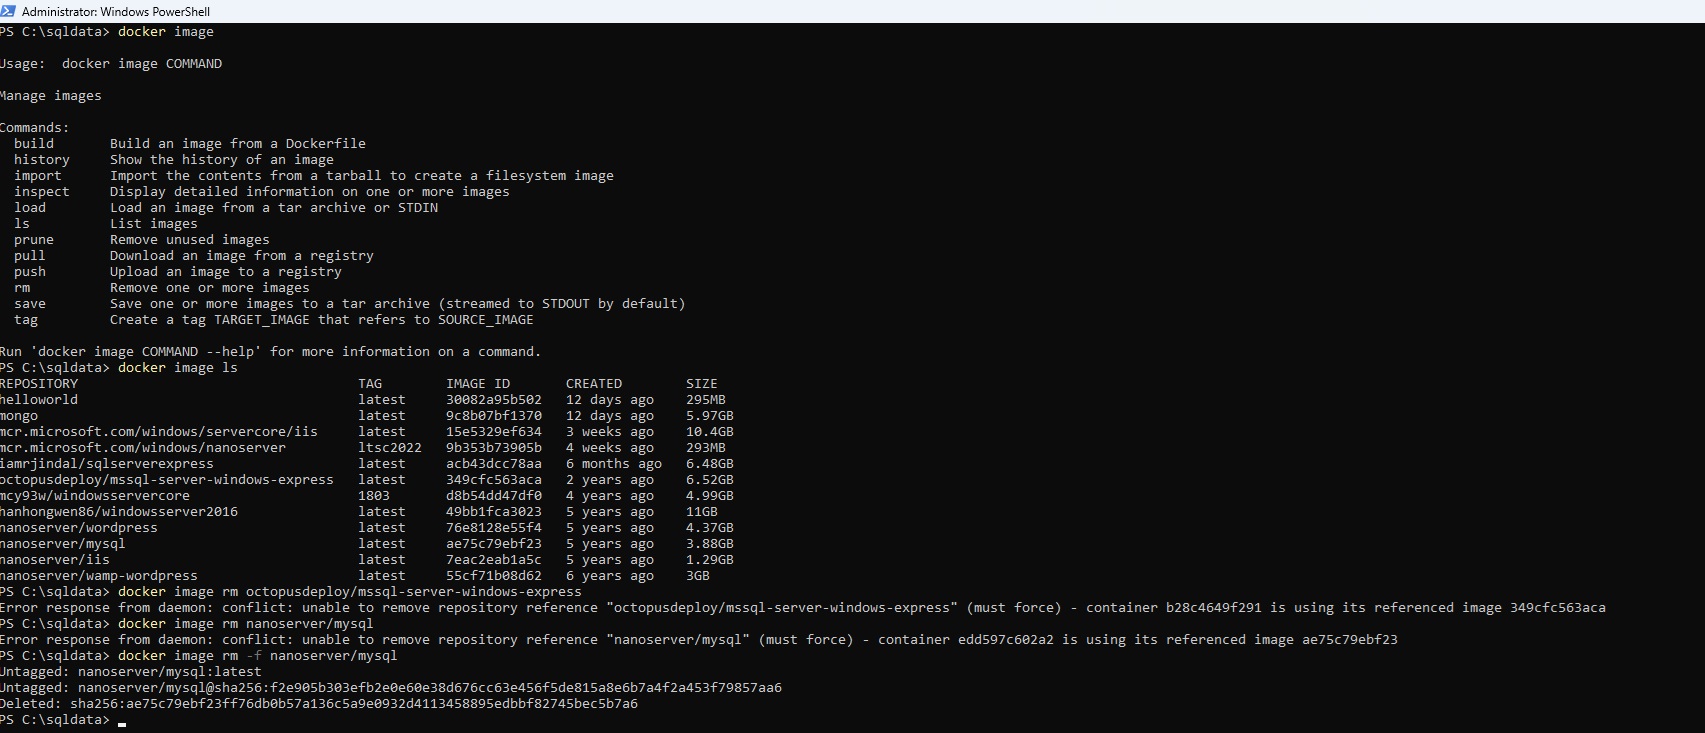
Task: Click the 'tag' command name in Commands list
Action: [x=26, y=320]
